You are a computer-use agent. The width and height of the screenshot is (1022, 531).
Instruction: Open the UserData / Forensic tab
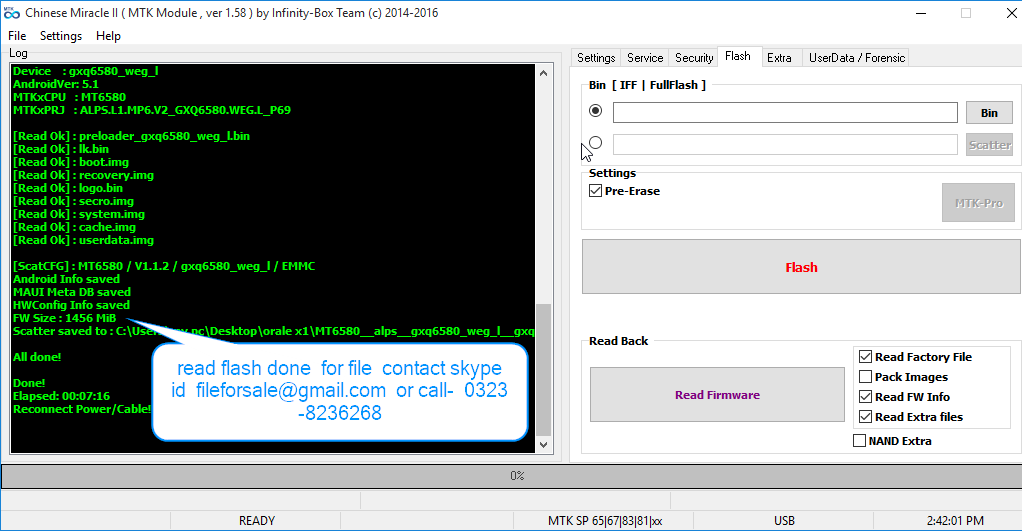click(x=856, y=58)
